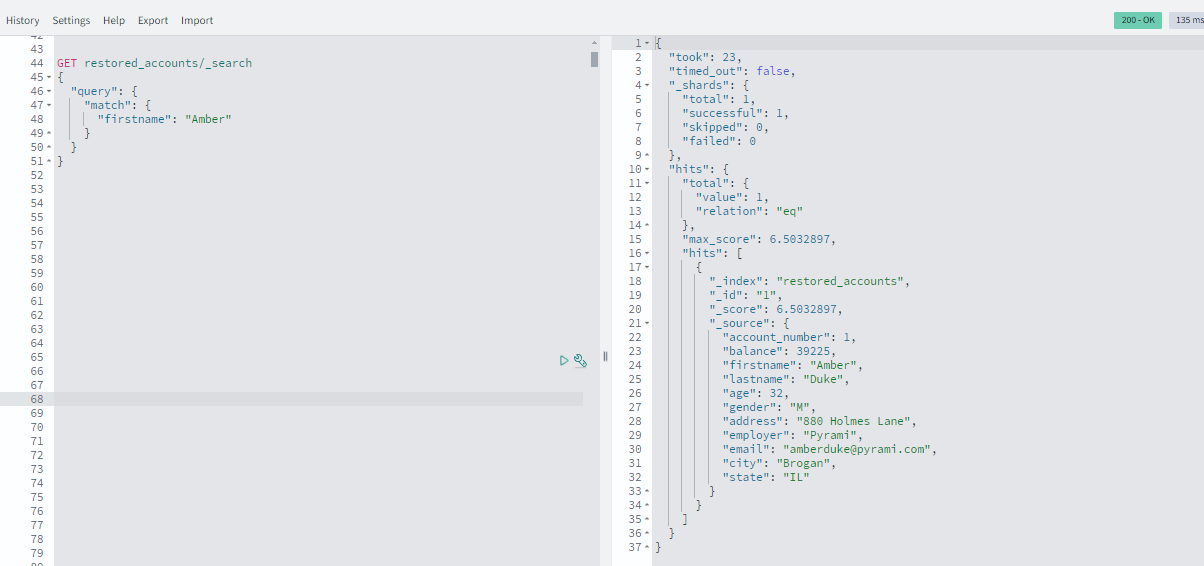
Task: Click the "relation": "eq" line
Action: tap(749, 211)
